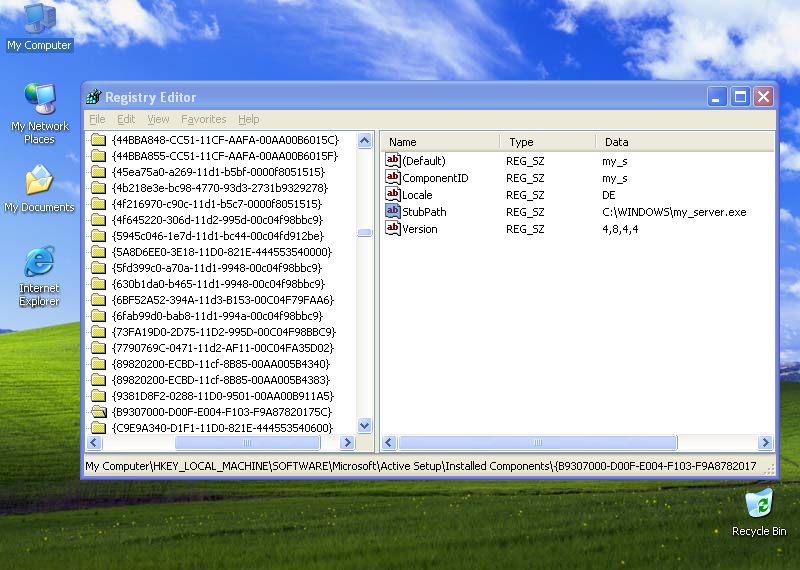Select key {6BF52A52-394A-11d3-B153-00C04F79FAA6}
Image resolution: width=800 pixels, height=570 pixels.
pyautogui.click(x=222, y=300)
